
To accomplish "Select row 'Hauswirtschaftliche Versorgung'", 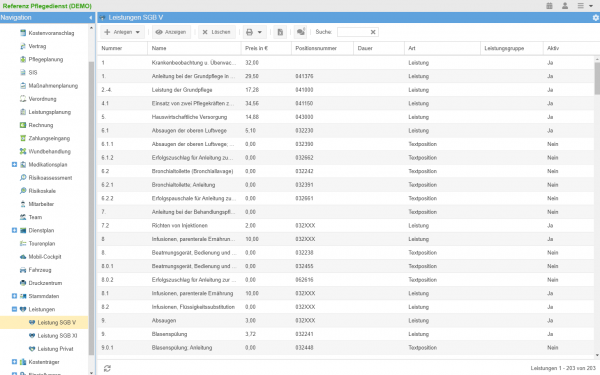I will click(346, 117).
